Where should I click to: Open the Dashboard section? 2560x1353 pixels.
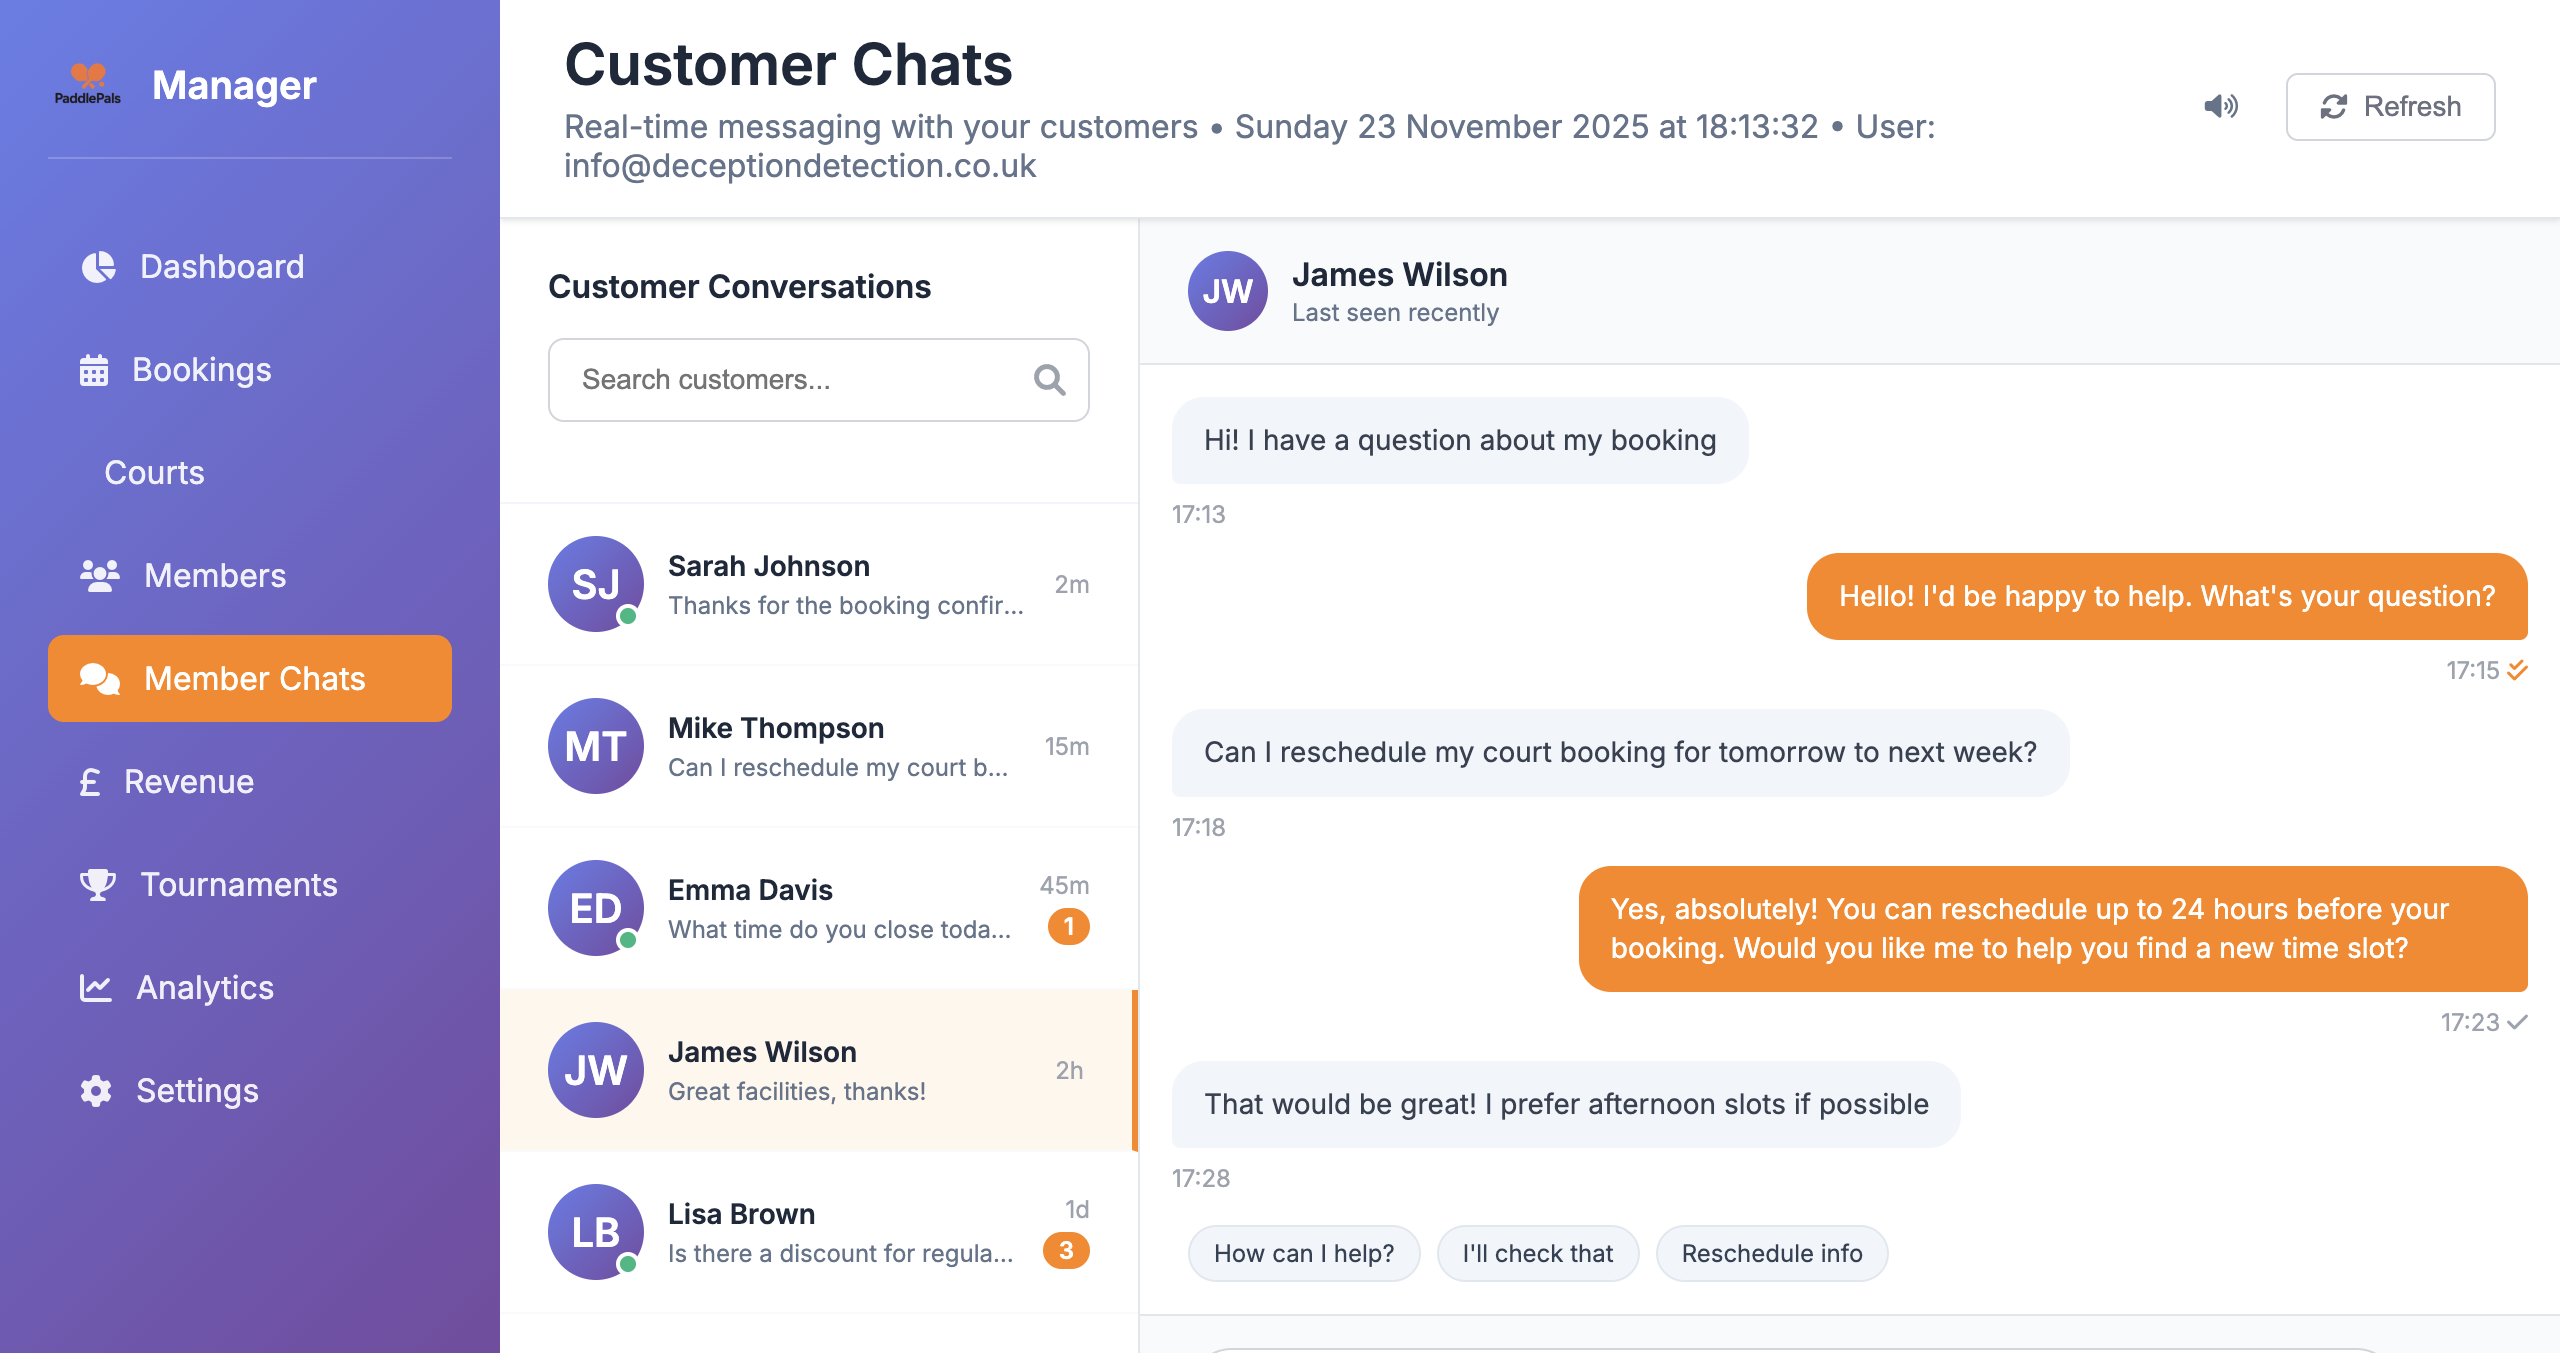99,267
